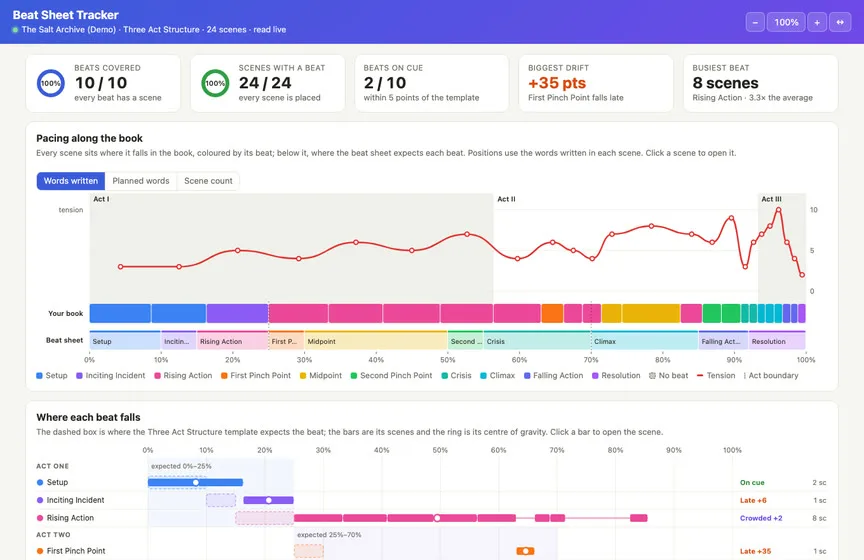Open the purple Inciting Incident scene in Your book
The image size is (864, 560).
(237, 313)
